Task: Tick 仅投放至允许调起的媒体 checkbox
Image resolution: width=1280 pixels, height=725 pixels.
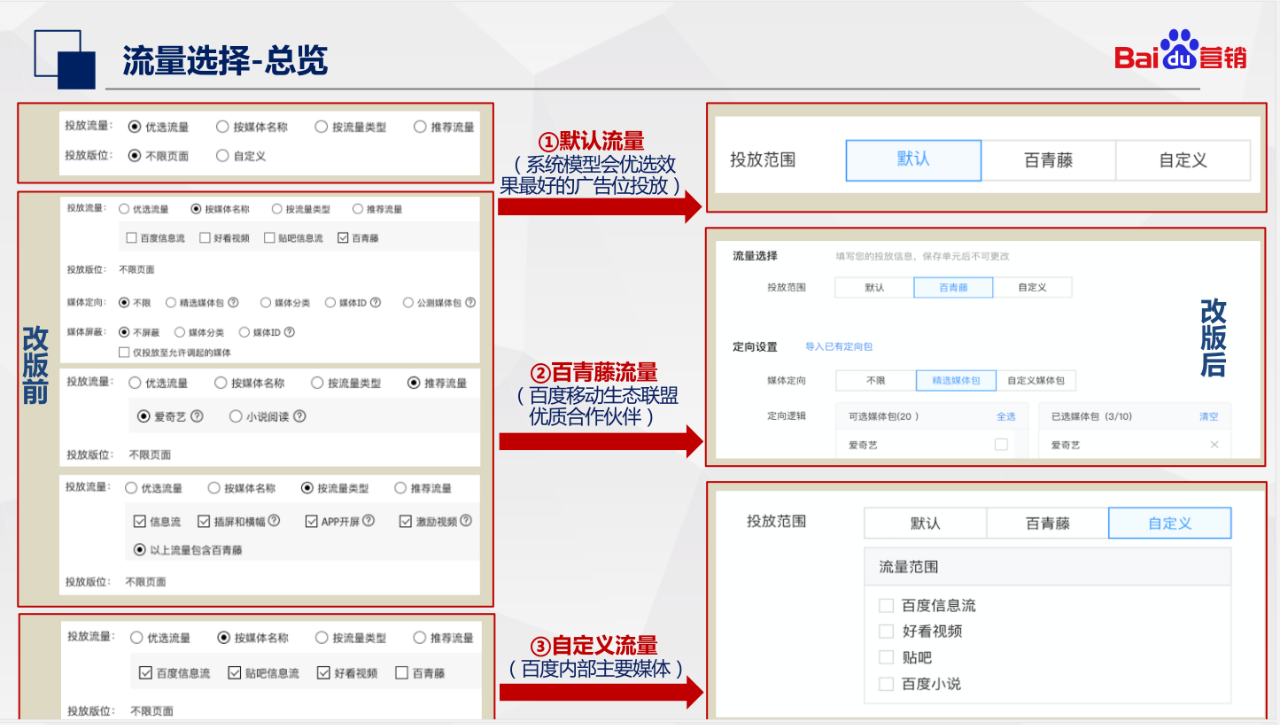Action: click(x=124, y=352)
